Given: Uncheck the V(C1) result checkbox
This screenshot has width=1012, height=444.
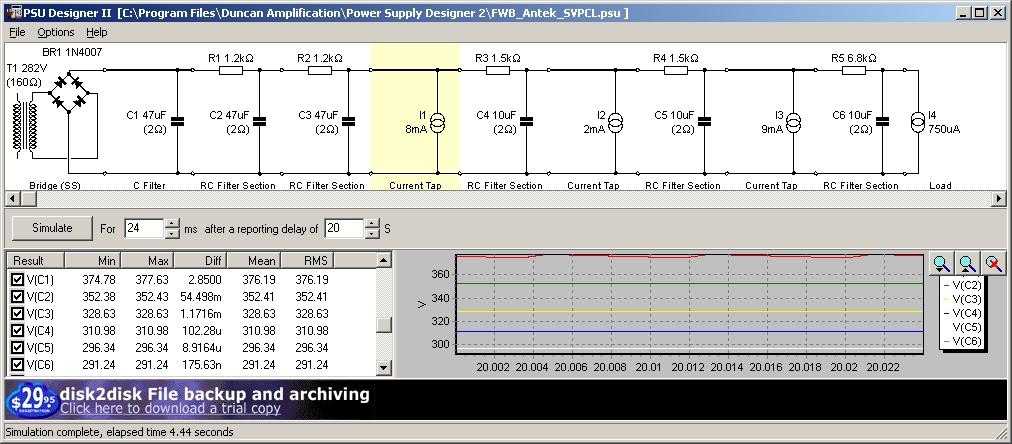Looking at the screenshot, I should 17,280.
